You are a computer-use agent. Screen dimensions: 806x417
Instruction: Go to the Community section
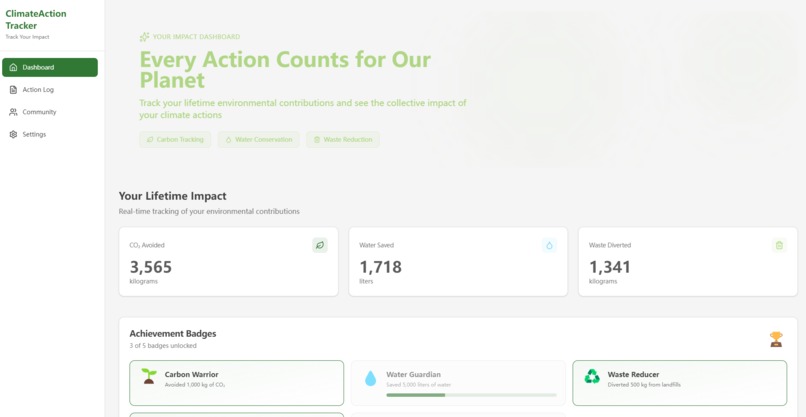[50, 112]
